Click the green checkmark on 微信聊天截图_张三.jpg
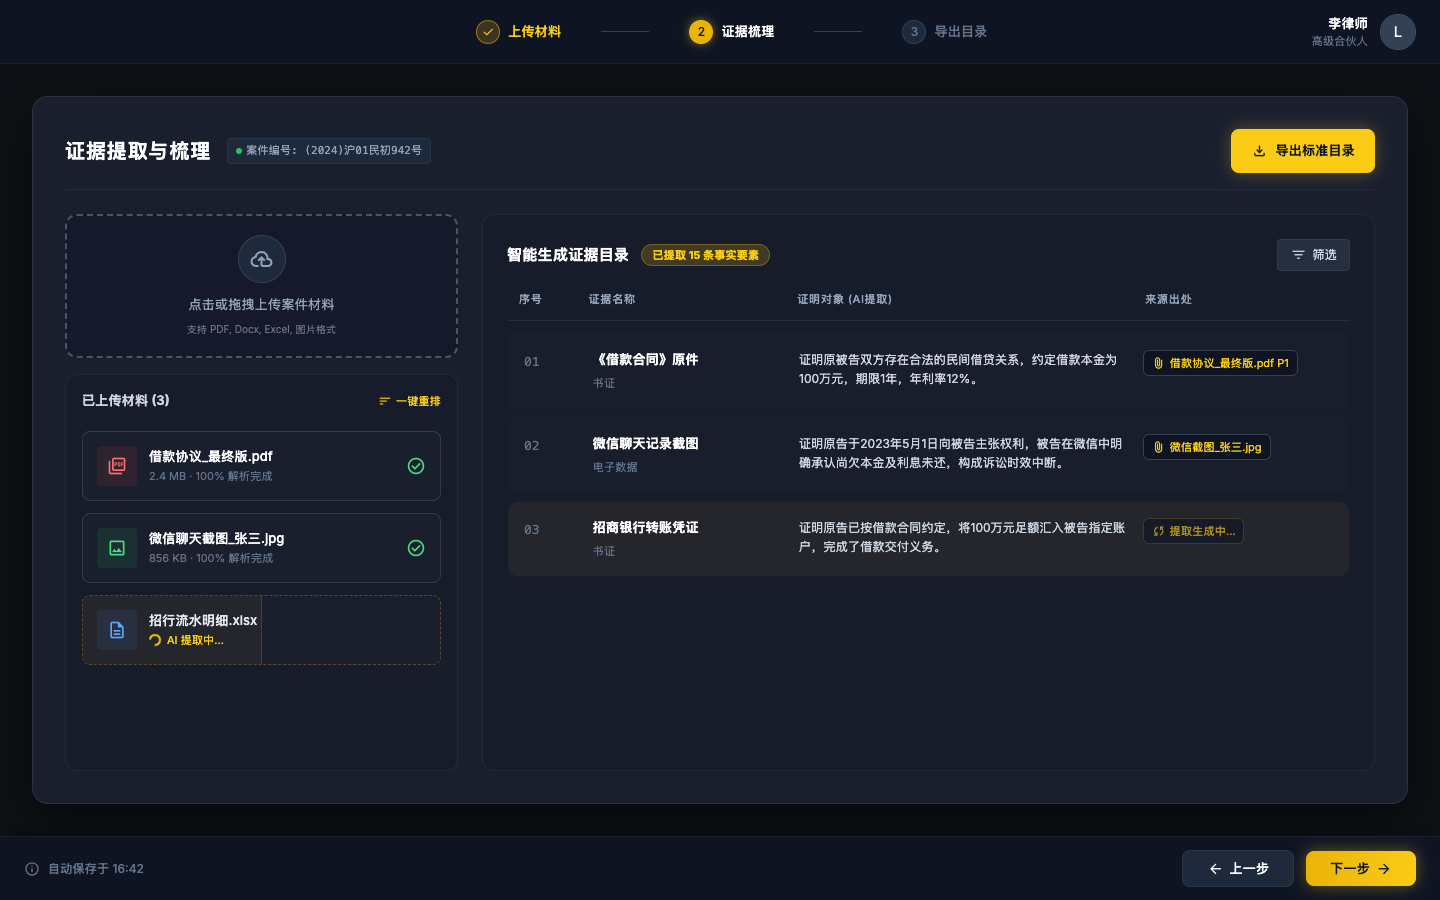The height and width of the screenshot is (900, 1440). [416, 548]
